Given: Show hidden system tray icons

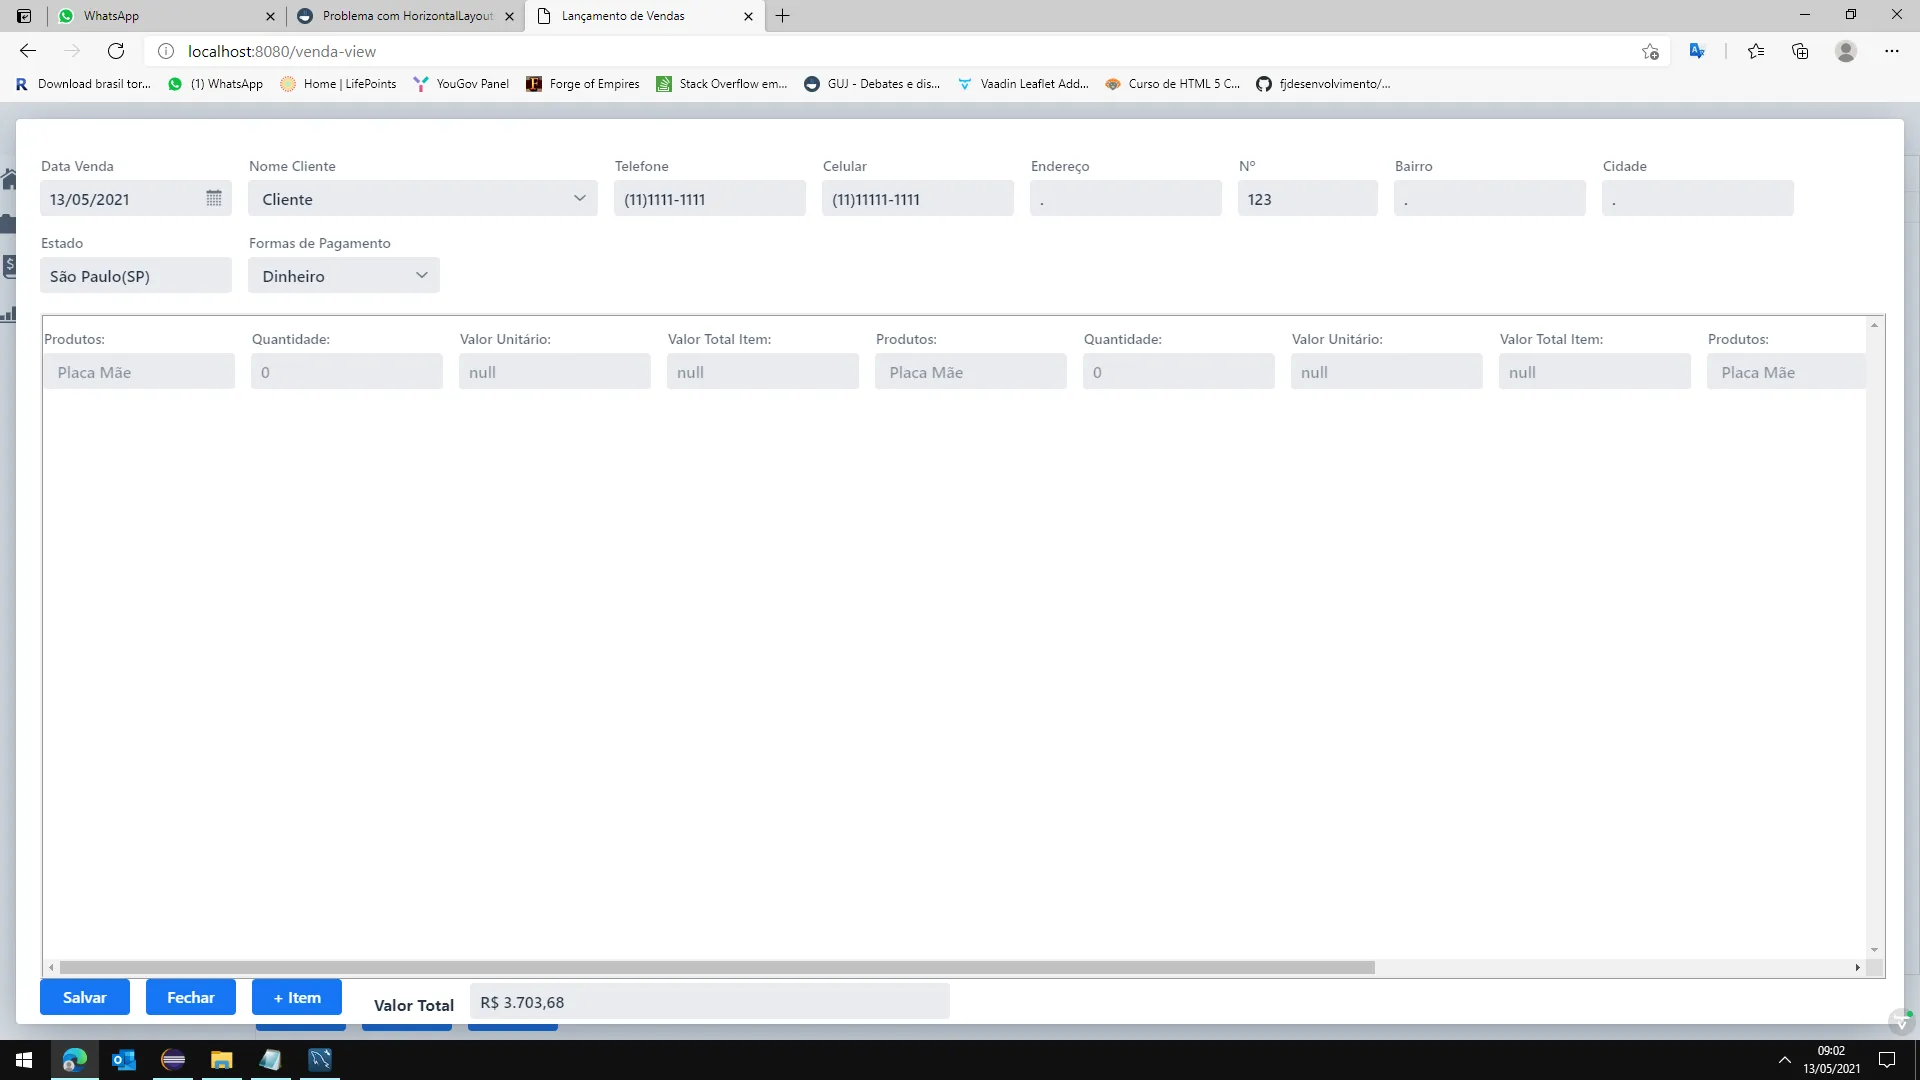Looking at the screenshot, I should (1784, 1060).
